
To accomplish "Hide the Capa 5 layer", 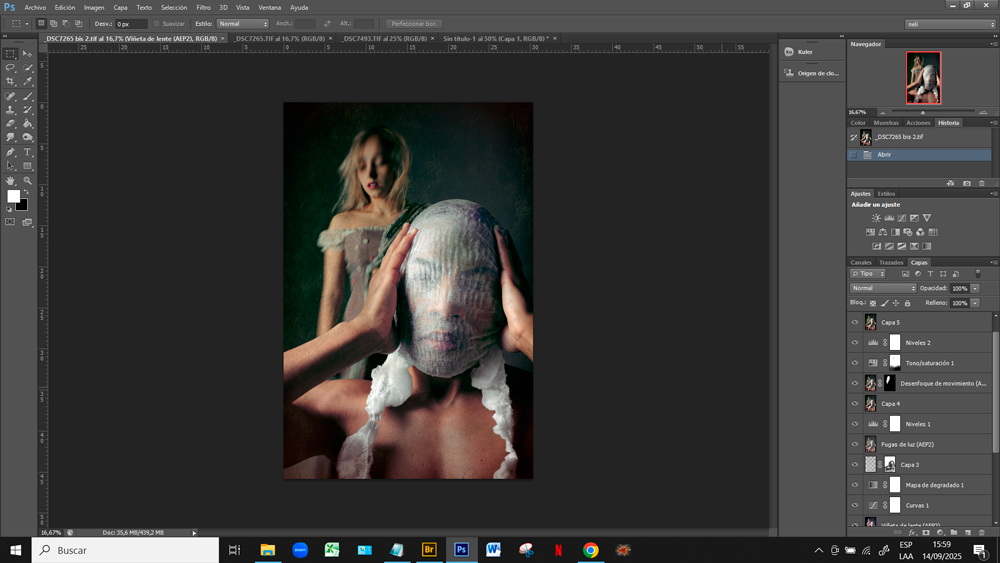I will point(854,323).
